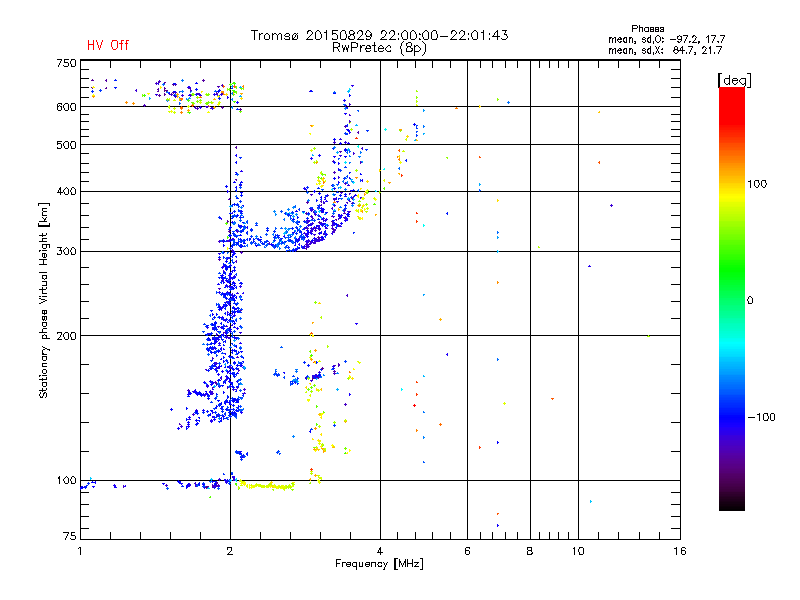
Task: Click the phase colorbar gradient
Action: pos(732,298)
